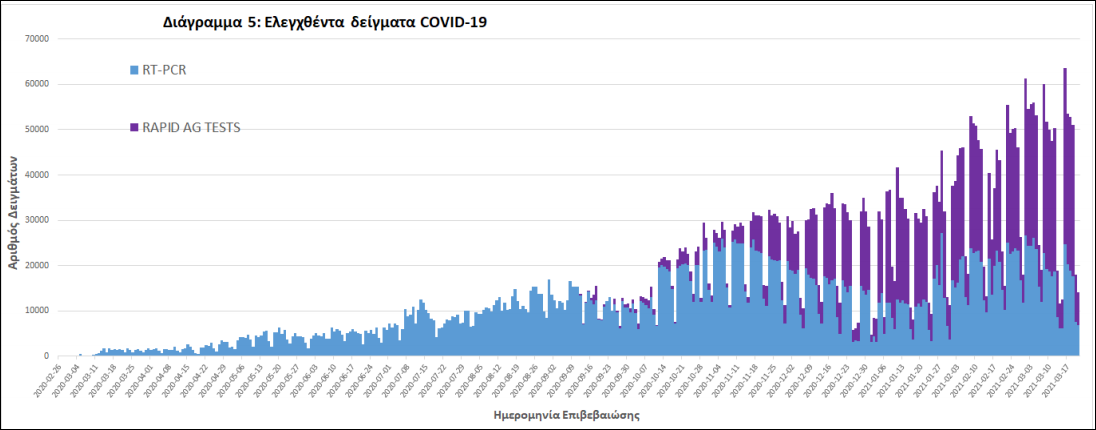The width and height of the screenshot is (1096, 430).
Task: Select the horizontal axis title Ημερομηνία Επιβεβαίωσης
Action: click(567, 412)
